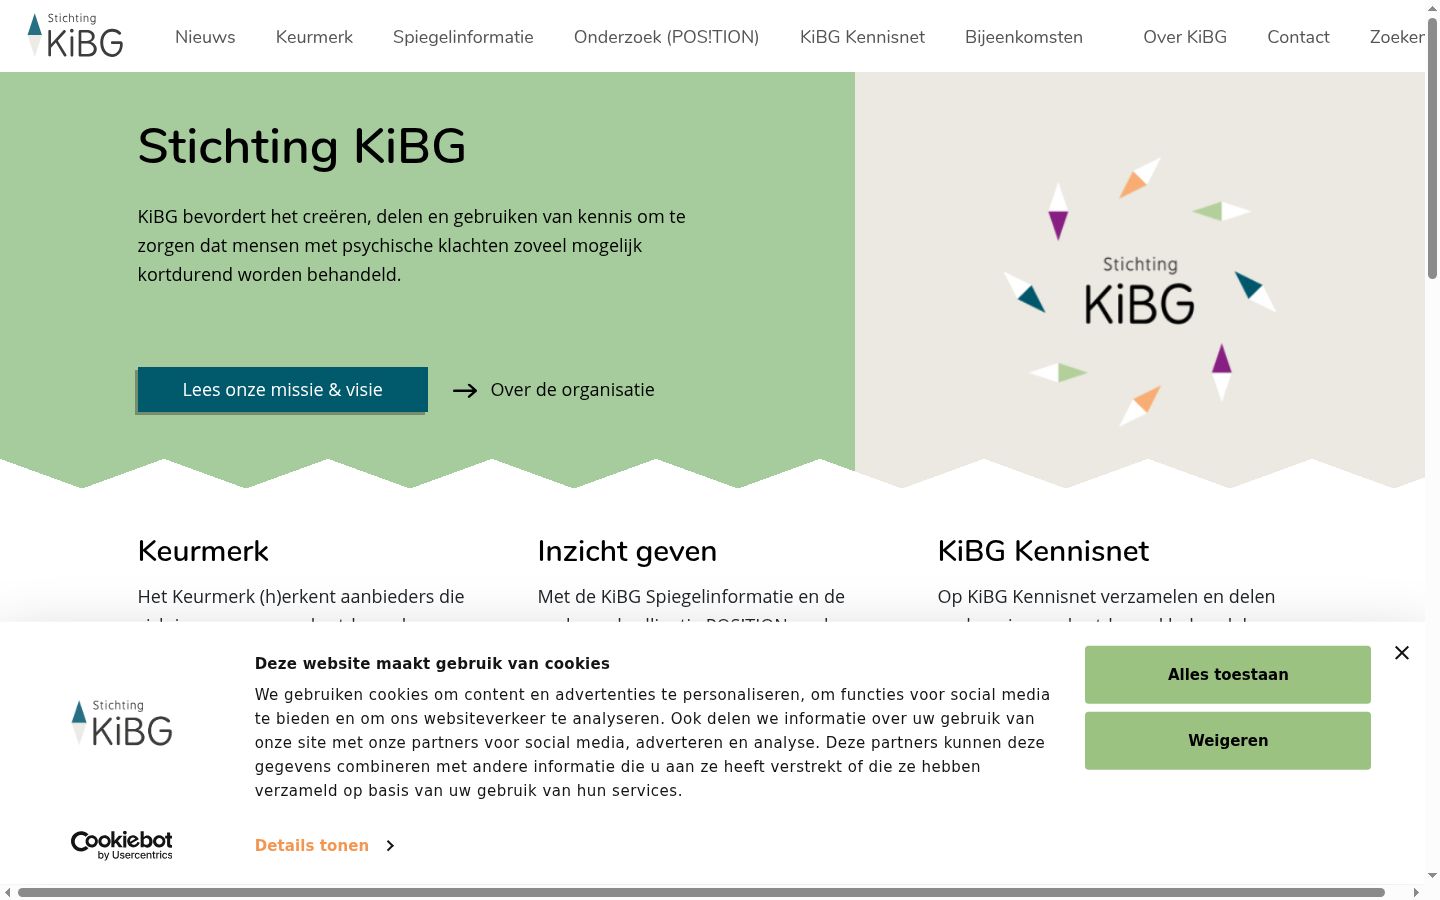Open the Contact page link
Image resolution: width=1440 pixels, height=900 pixels.
1298,37
